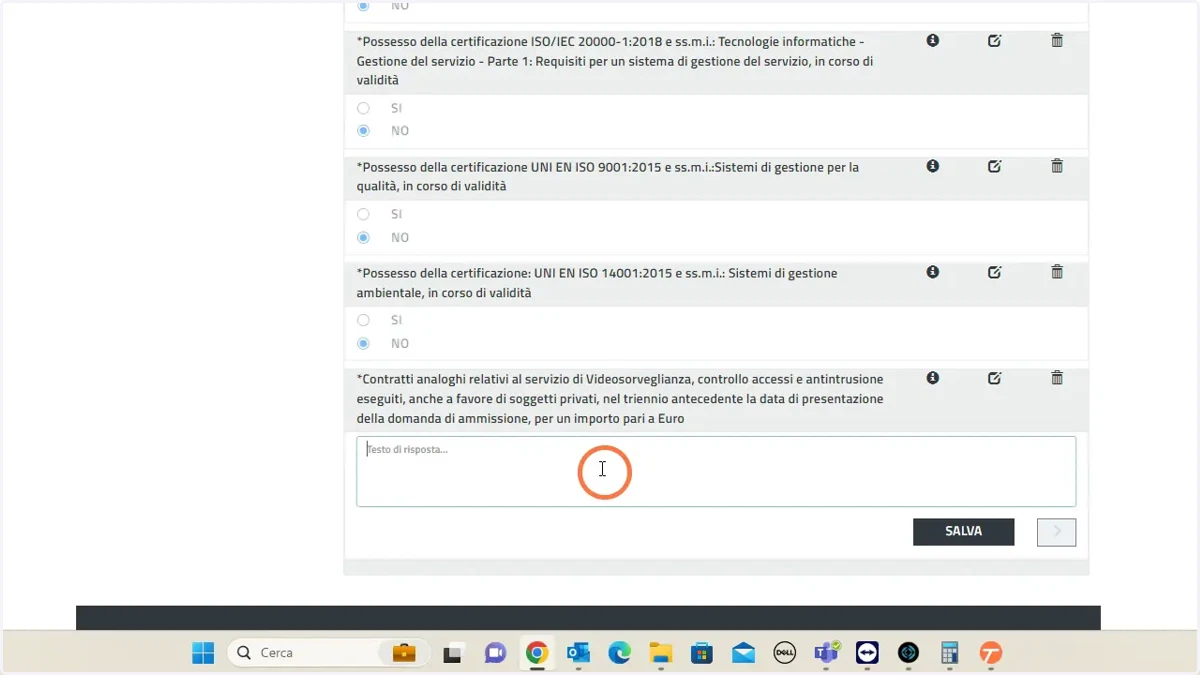The image size is (1200, 675).
Task: Open the Mail app from the taskbar
Action: pos(743,653)
